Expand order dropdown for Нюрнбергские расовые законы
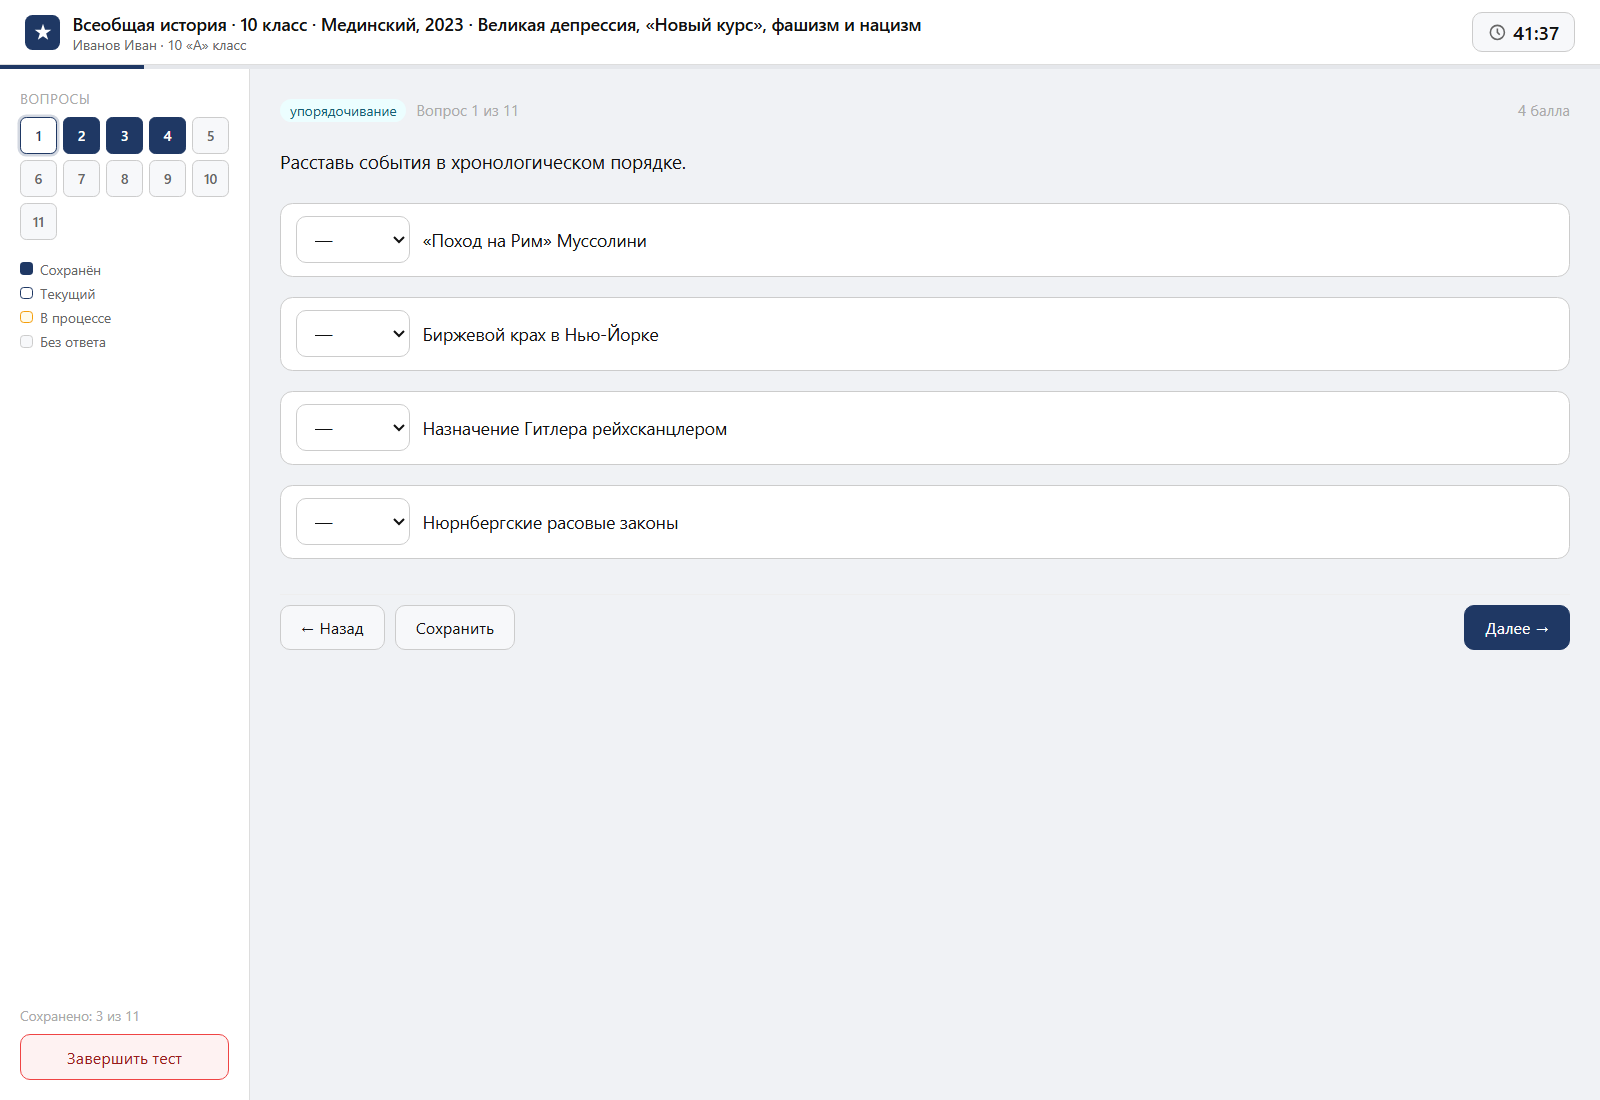This screenshot has height=1100, width=1600. tap(353, 522)
